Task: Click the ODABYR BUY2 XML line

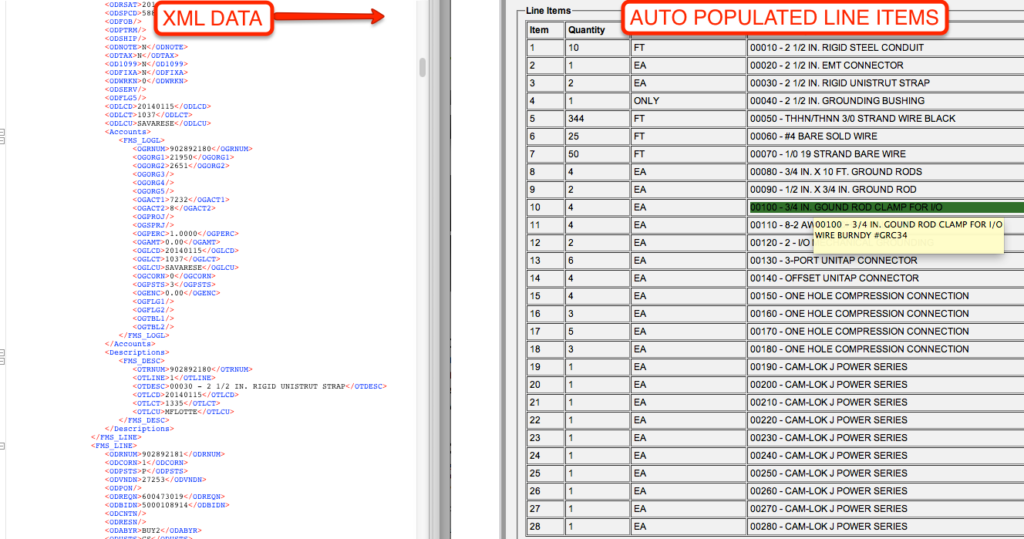Action: tap(153, 531)
